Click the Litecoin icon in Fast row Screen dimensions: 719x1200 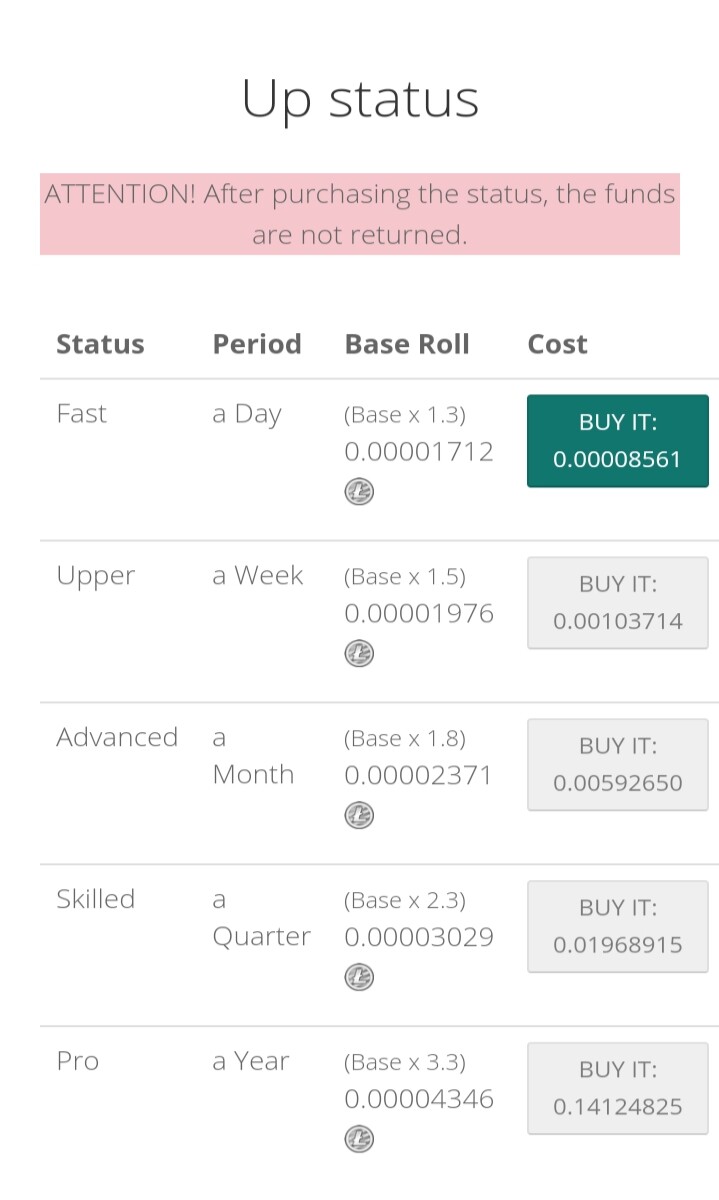click(x=359, y=491)
